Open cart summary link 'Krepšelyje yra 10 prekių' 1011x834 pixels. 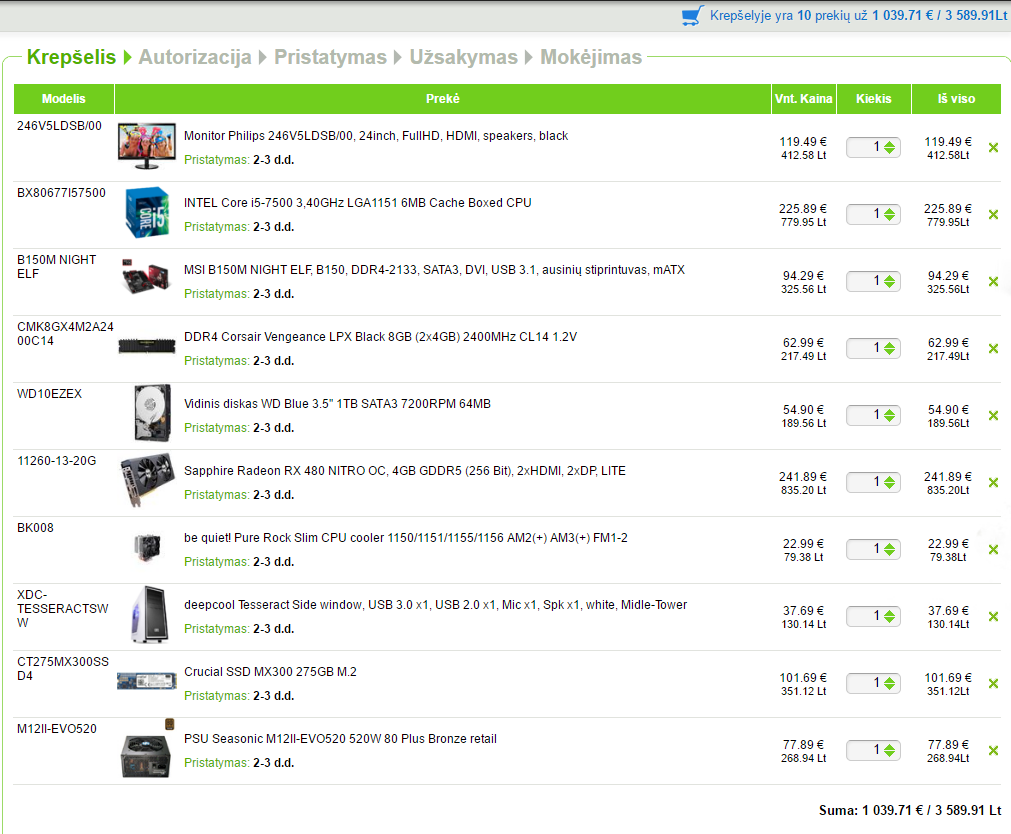[858, 15]
